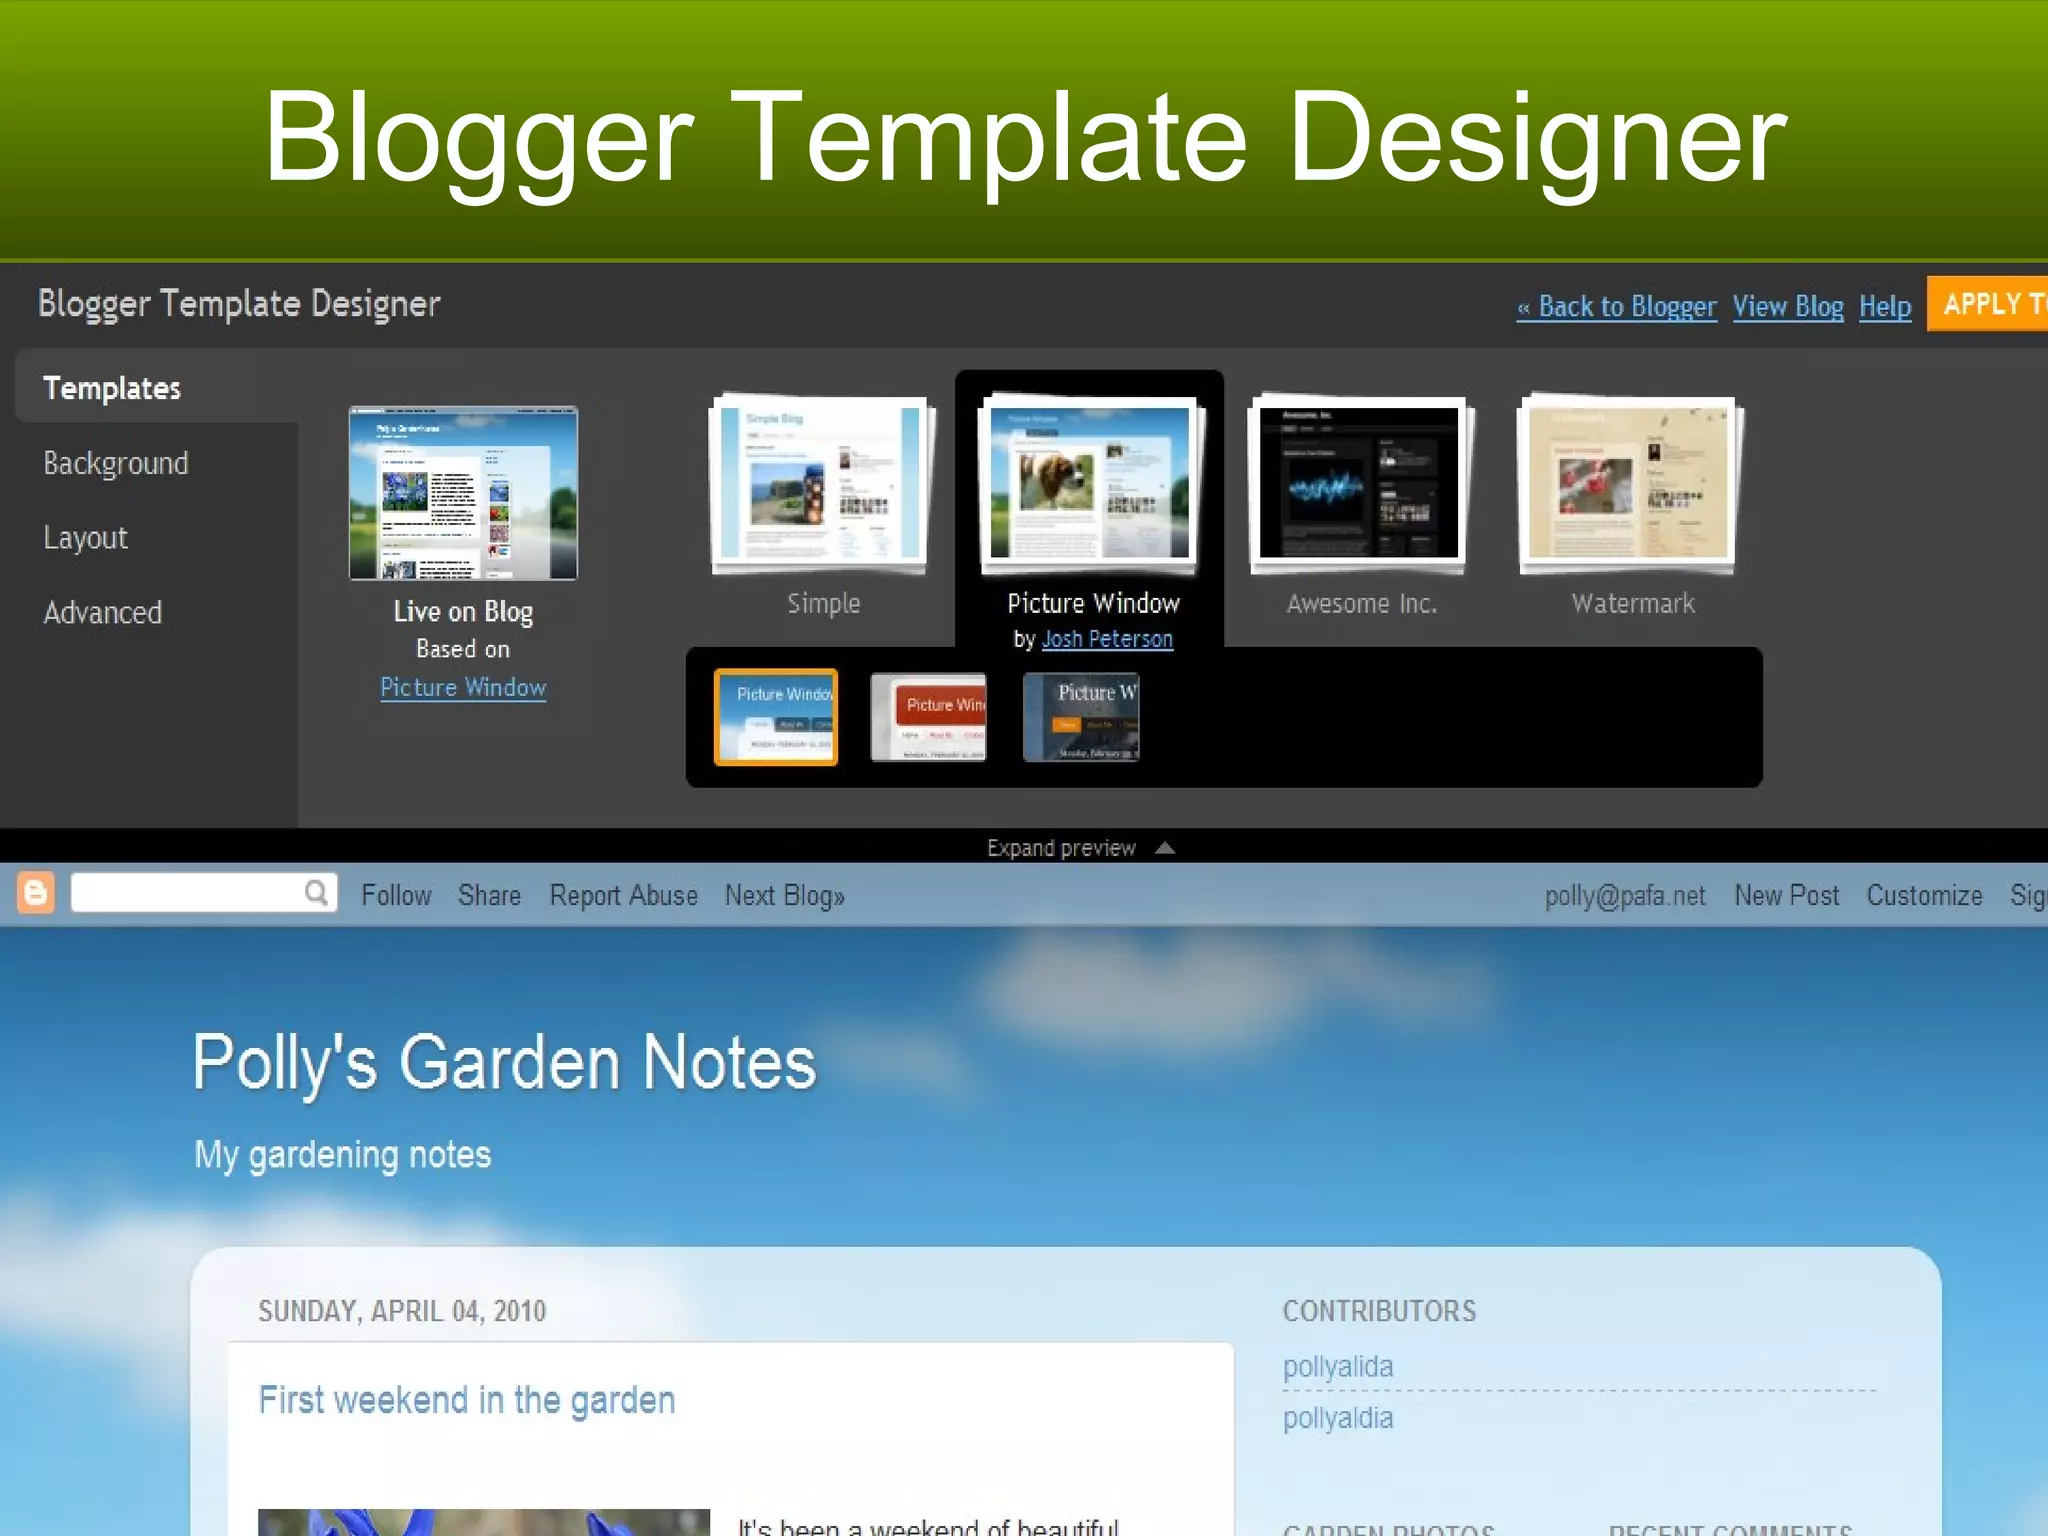Open the Templates tab in sidebar
Screen dimensions: 2048x1536
(x=112, y=388)
